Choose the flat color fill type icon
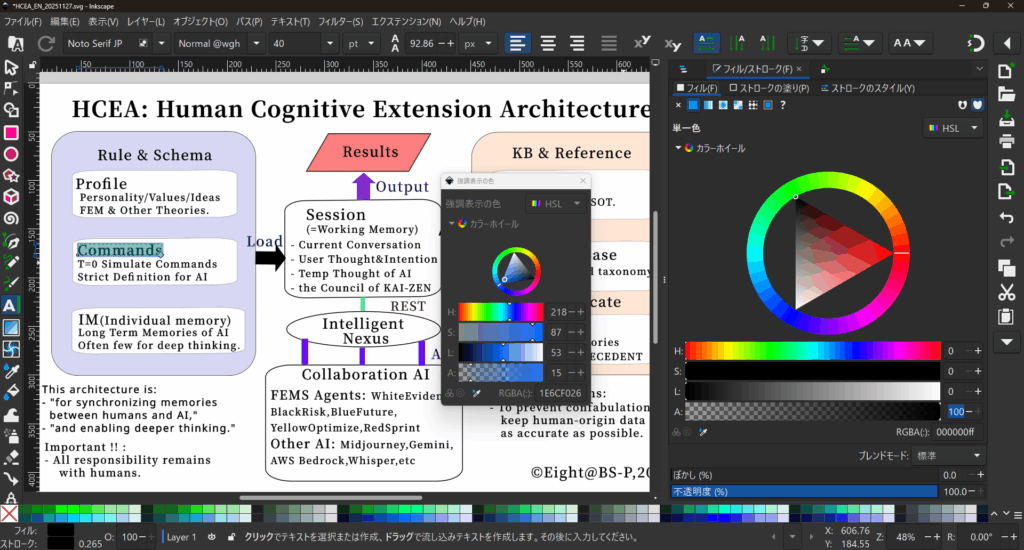This screenshot has width=1024, height=550. [693, 105]
